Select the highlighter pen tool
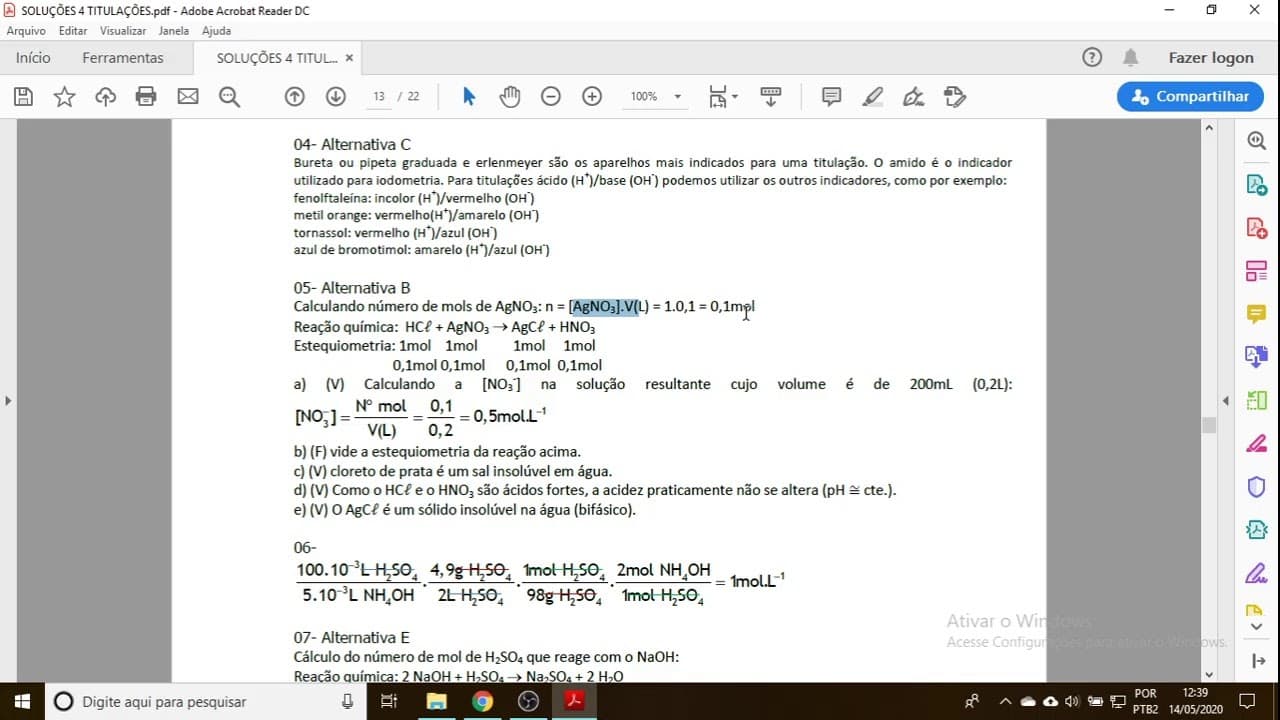Image resolution: width=1280 pixels, height=720 pixels. click(872, 97)
